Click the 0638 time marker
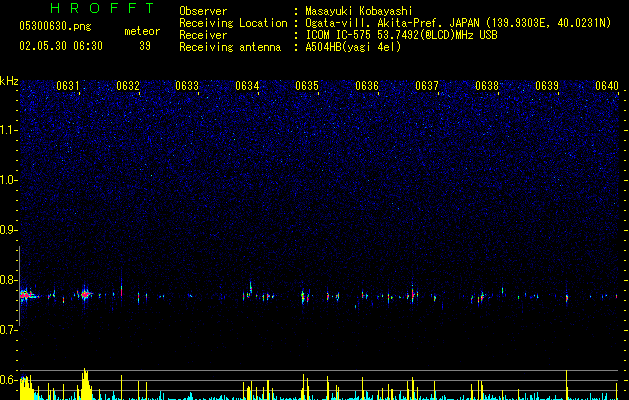The image size is (629, 400). pyautogui.click(x=487, y=86)
